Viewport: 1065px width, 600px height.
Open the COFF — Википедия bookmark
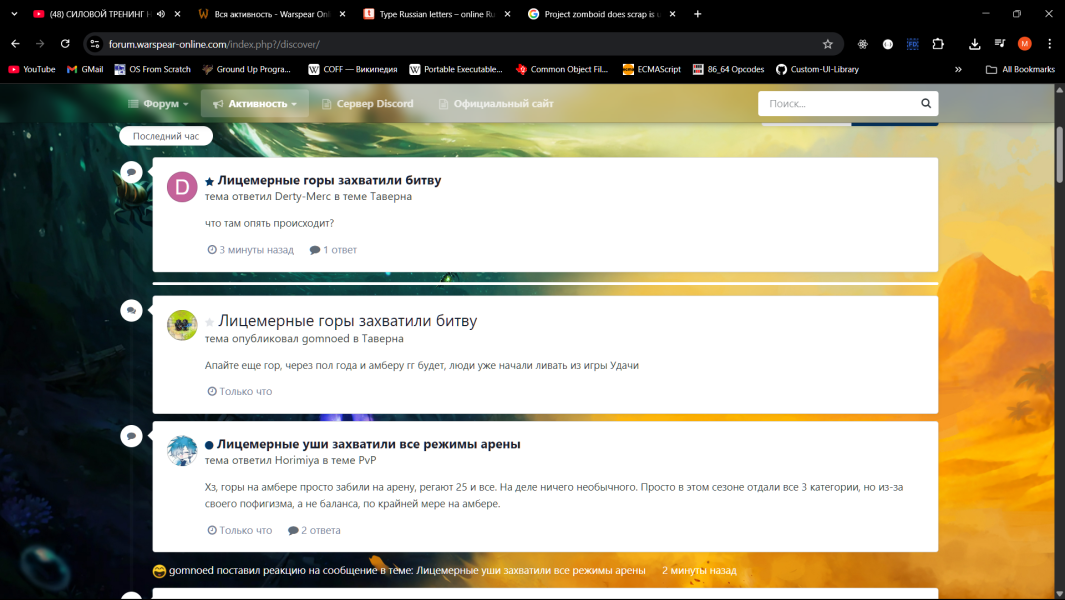pyautogui.click(x=353, y=69)
